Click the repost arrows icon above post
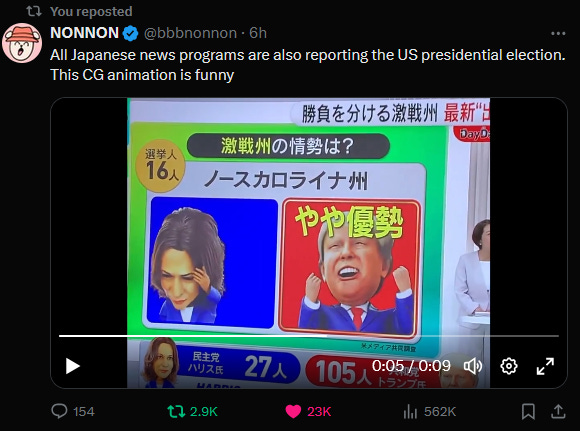 34,11
